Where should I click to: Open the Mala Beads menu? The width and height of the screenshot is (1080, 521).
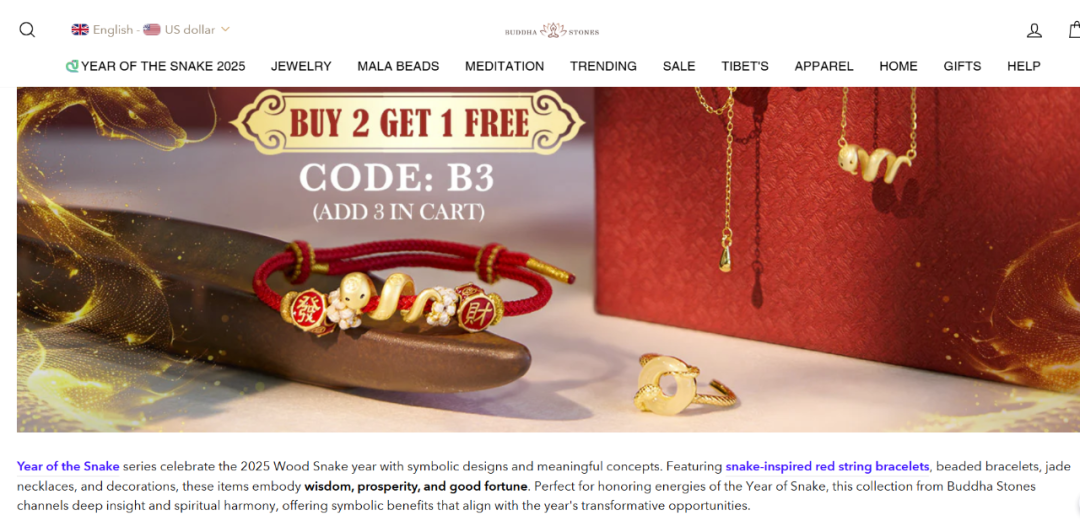(398, 66)
